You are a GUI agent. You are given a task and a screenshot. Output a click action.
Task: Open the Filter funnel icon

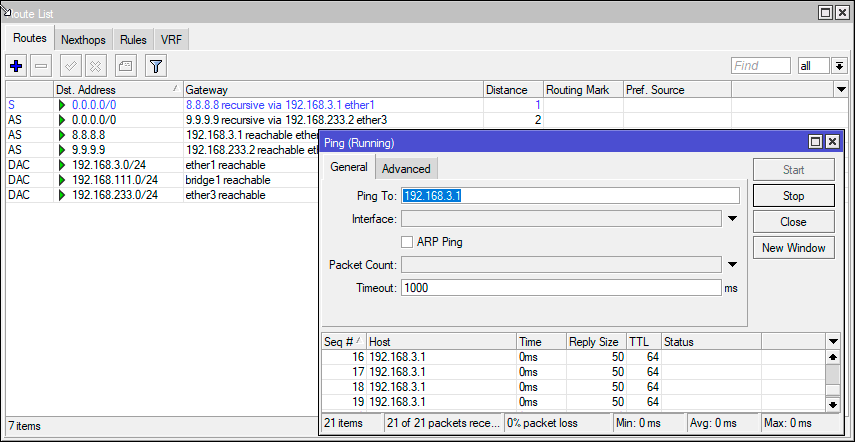(156, 66)
